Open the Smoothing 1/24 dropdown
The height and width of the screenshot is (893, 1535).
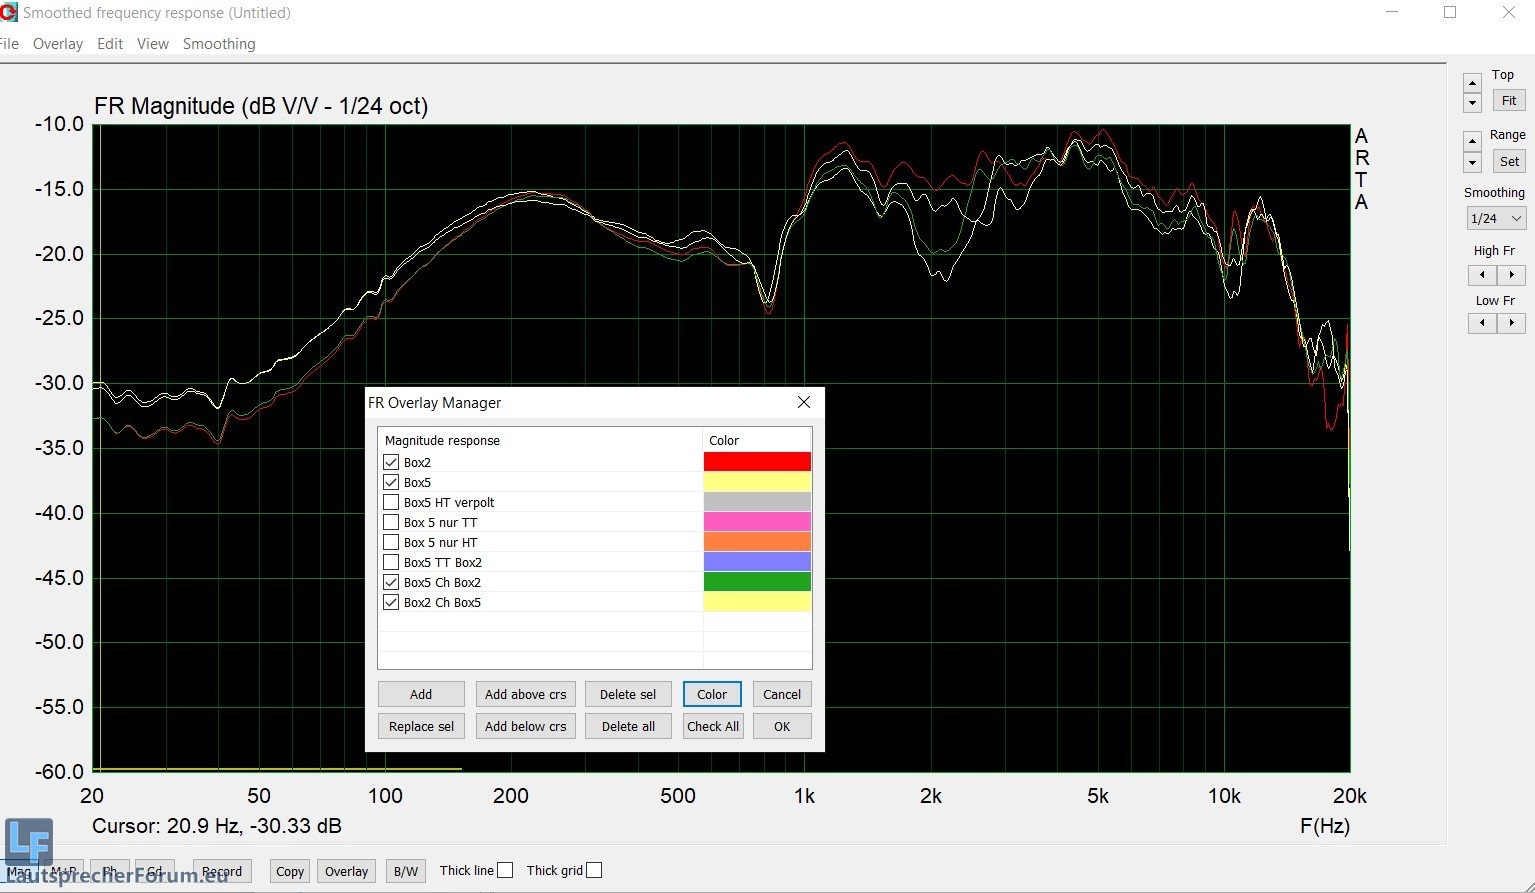coord(1495,218)
